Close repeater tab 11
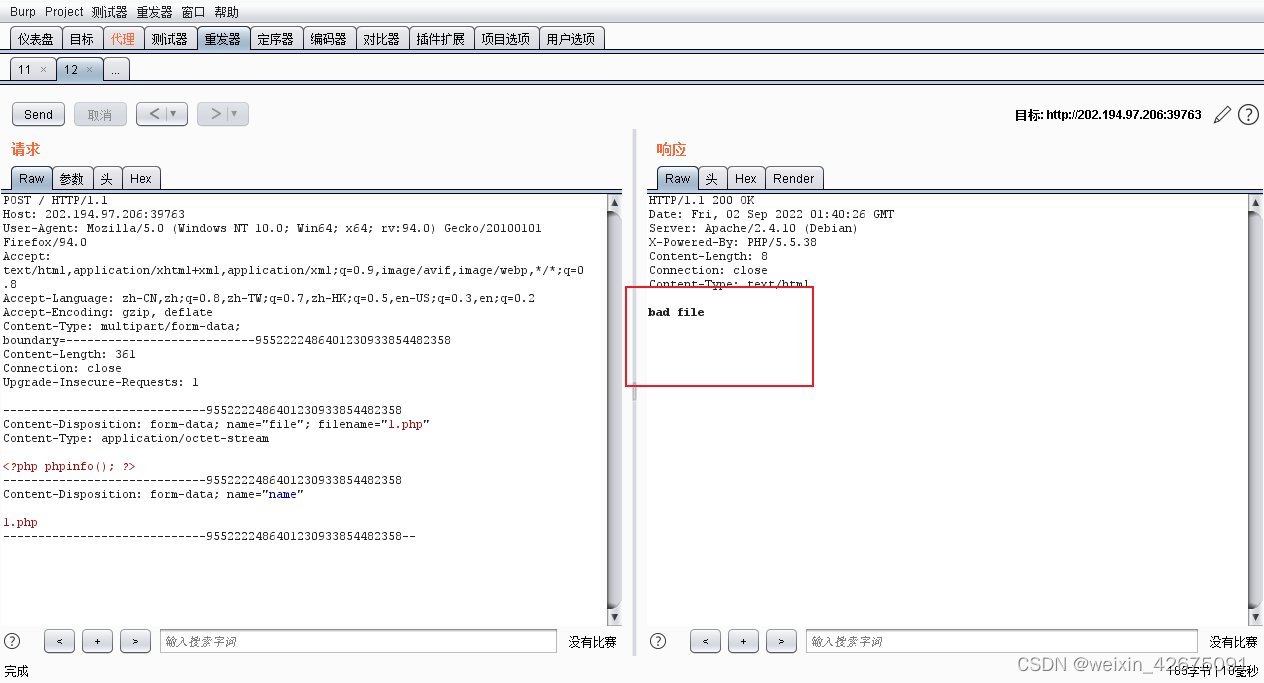This screenshot has height=683, width=1264. [43, 70]
